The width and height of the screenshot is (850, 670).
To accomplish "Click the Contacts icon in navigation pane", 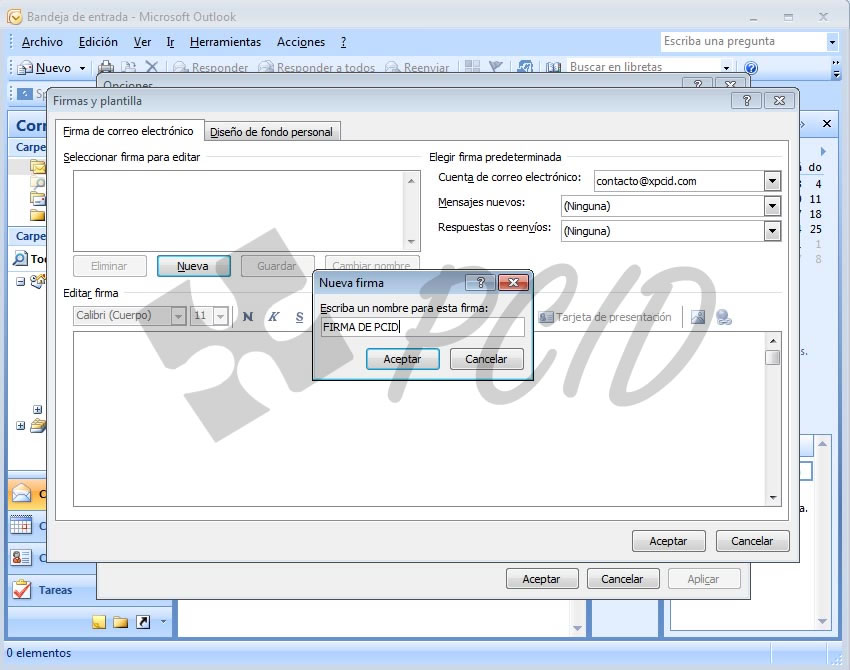I will click(21, 557).
